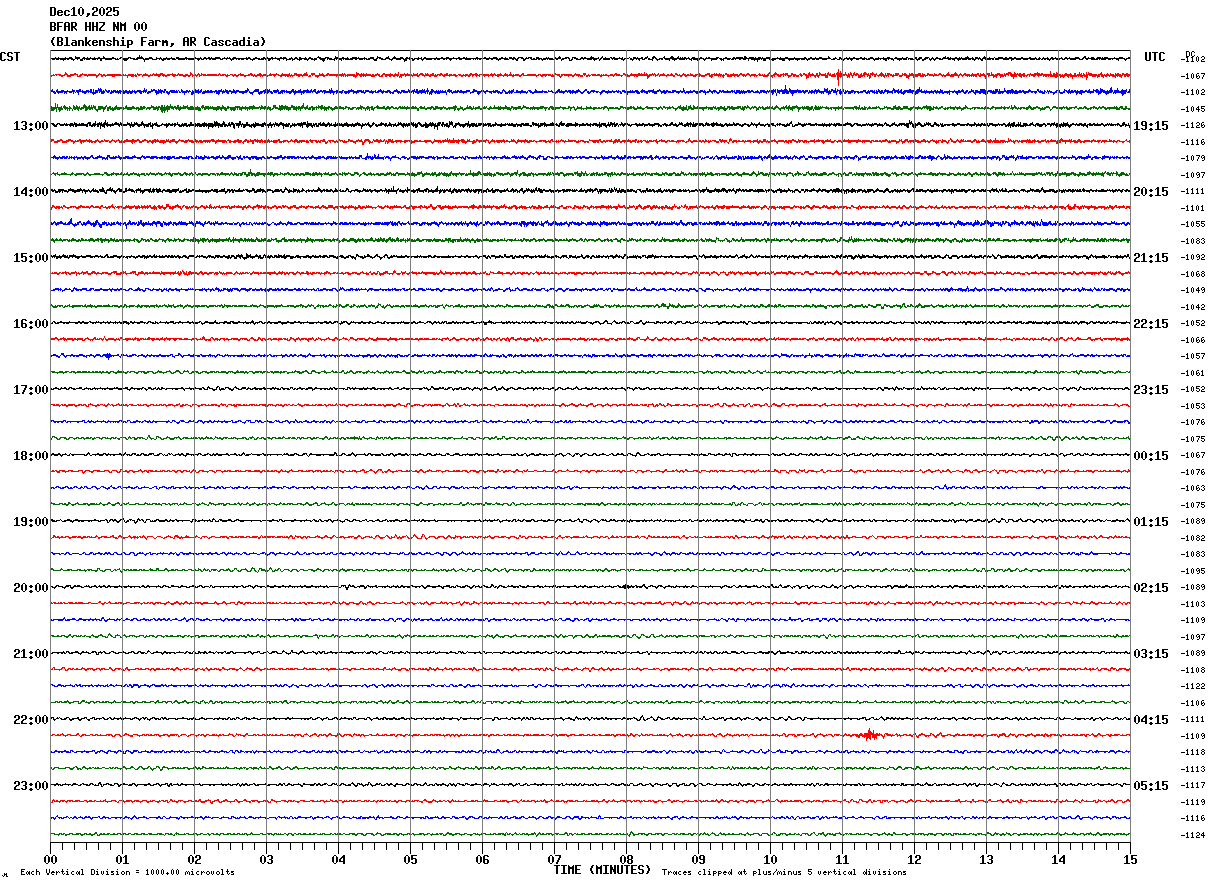The width and height of the screenshot is (1210, 886).
Task: Click the 19:15 UTC time label
Action: [x=1150, y=126]
